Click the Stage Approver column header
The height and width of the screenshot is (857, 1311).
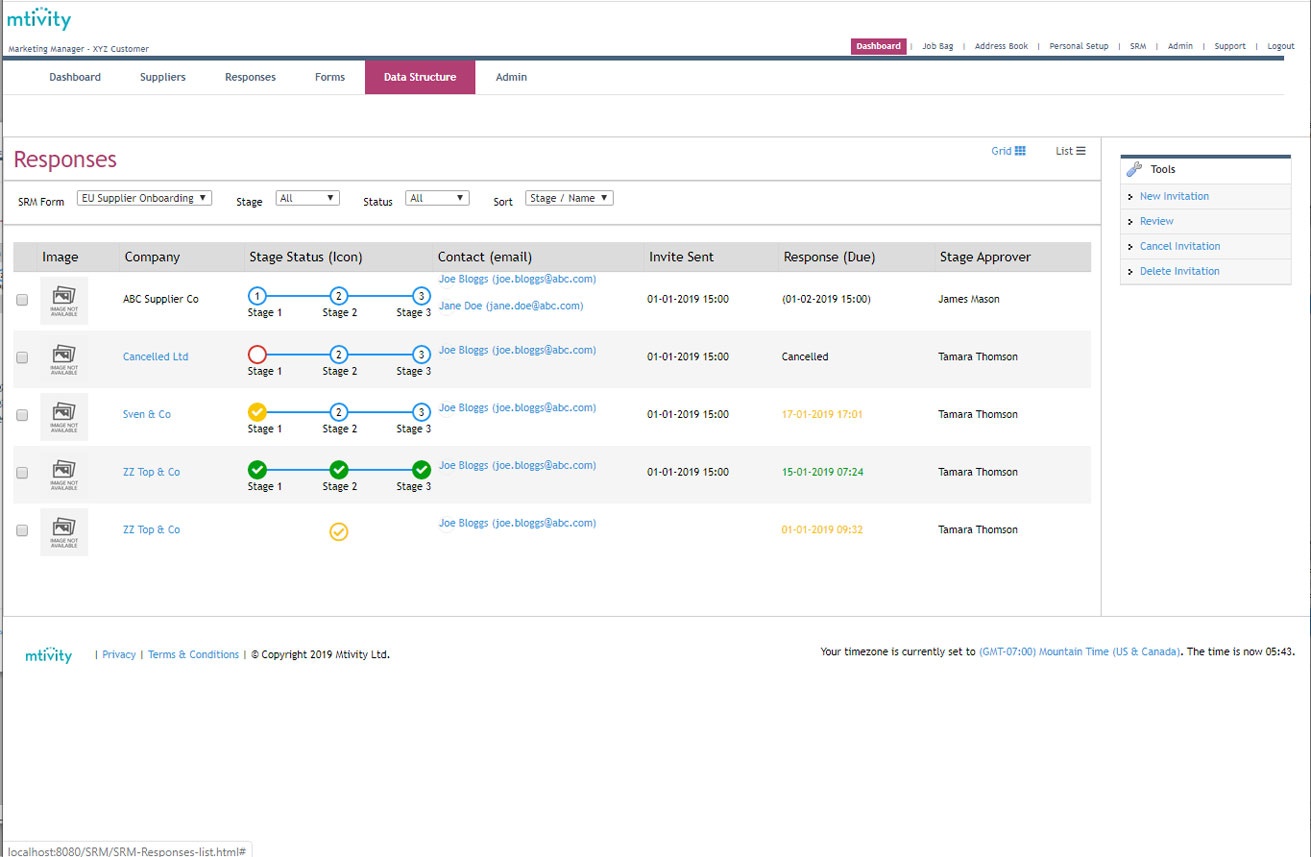[985, 257]
